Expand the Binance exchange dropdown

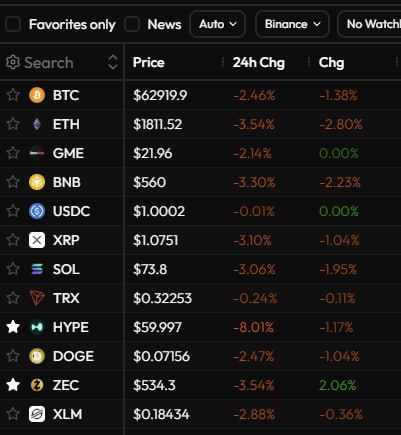tap(292, 24)
